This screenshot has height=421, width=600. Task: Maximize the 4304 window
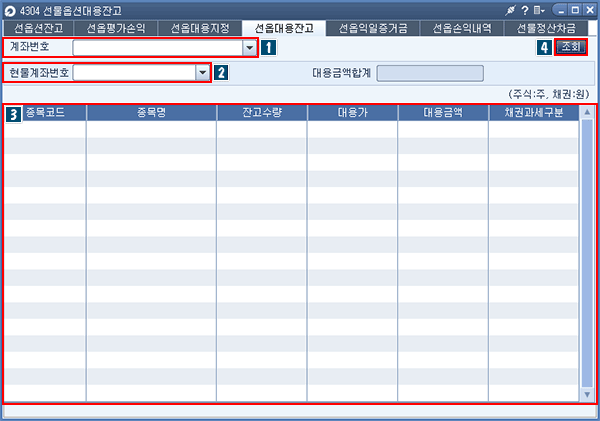tap(574, 9)
